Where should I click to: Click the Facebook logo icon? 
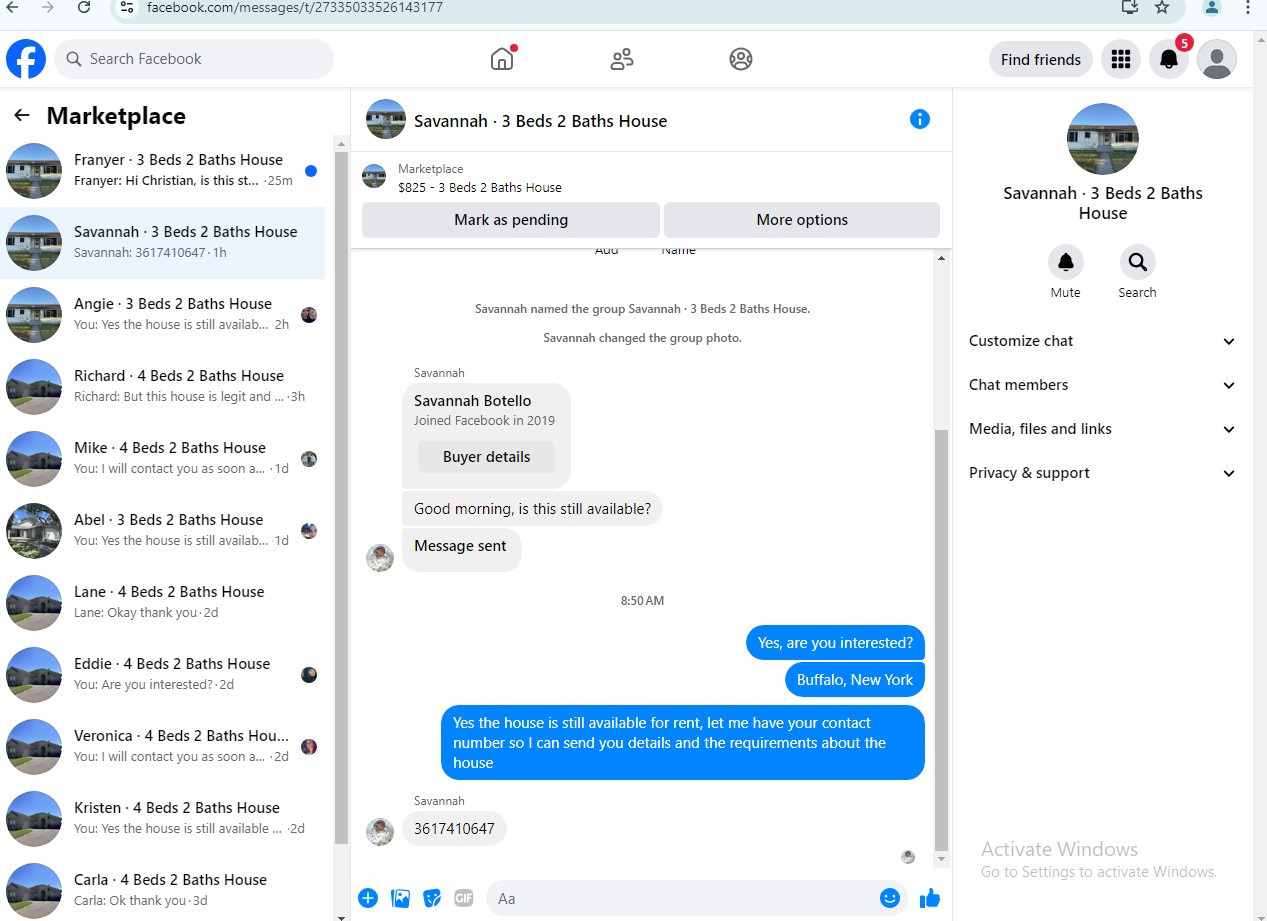tap(26, 59)
